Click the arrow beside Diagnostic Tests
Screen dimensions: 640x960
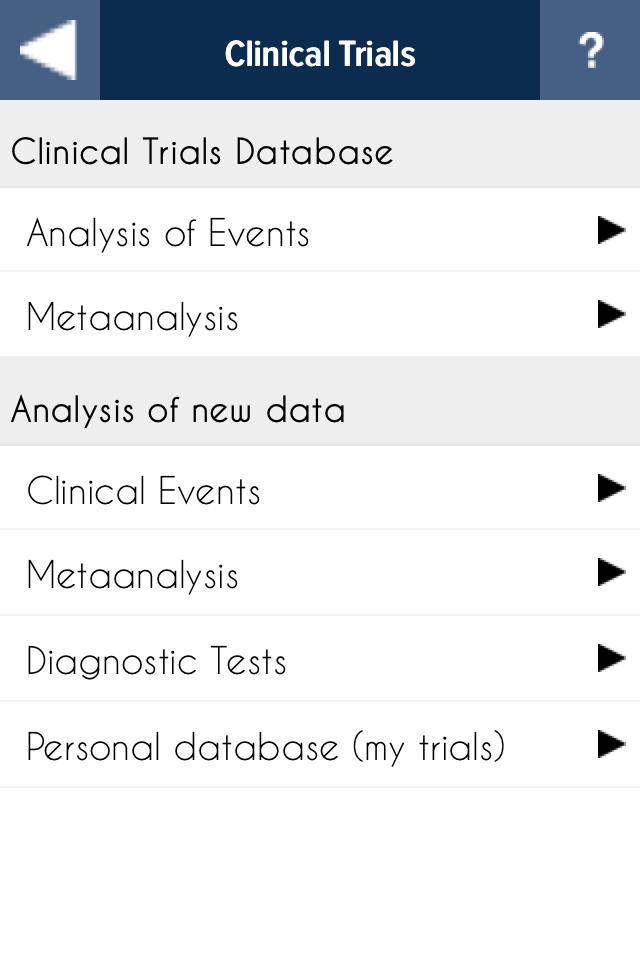pyautogui.click(x=610, y=658)
